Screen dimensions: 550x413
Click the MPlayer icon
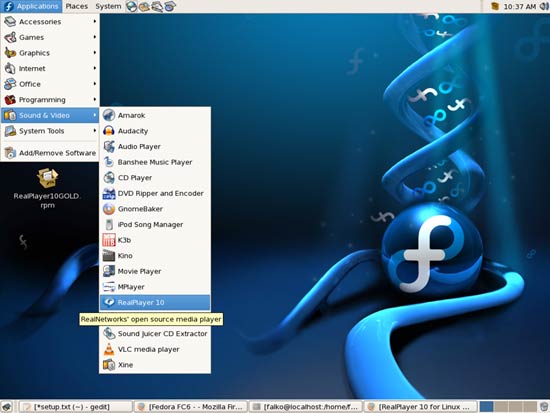[x=109, y=287]
